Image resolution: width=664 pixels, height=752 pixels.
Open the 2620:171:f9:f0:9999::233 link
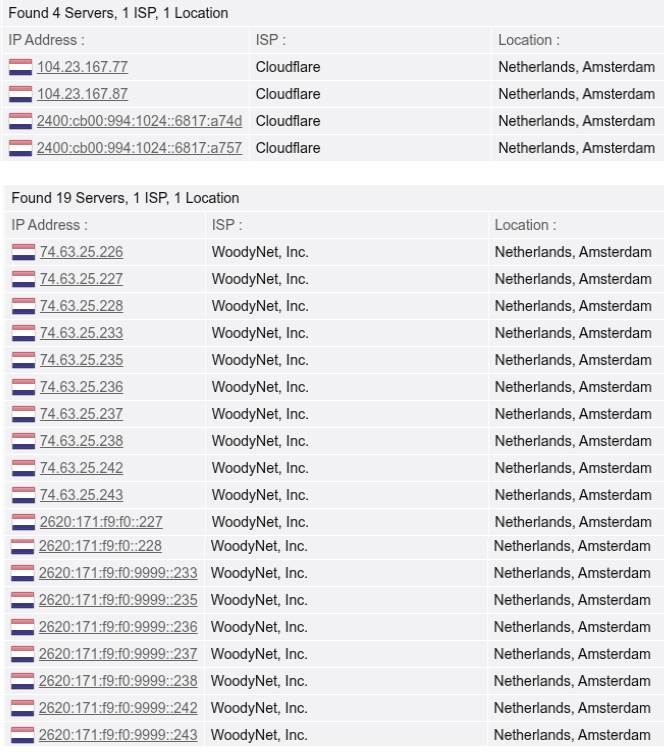118,573
